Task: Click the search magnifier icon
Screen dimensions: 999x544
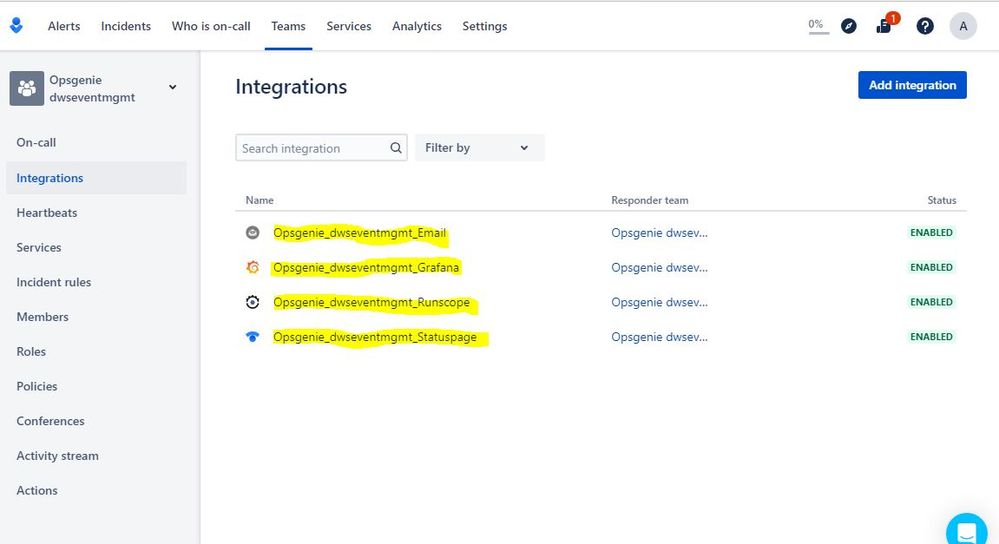Action: (x=396, y=148)
